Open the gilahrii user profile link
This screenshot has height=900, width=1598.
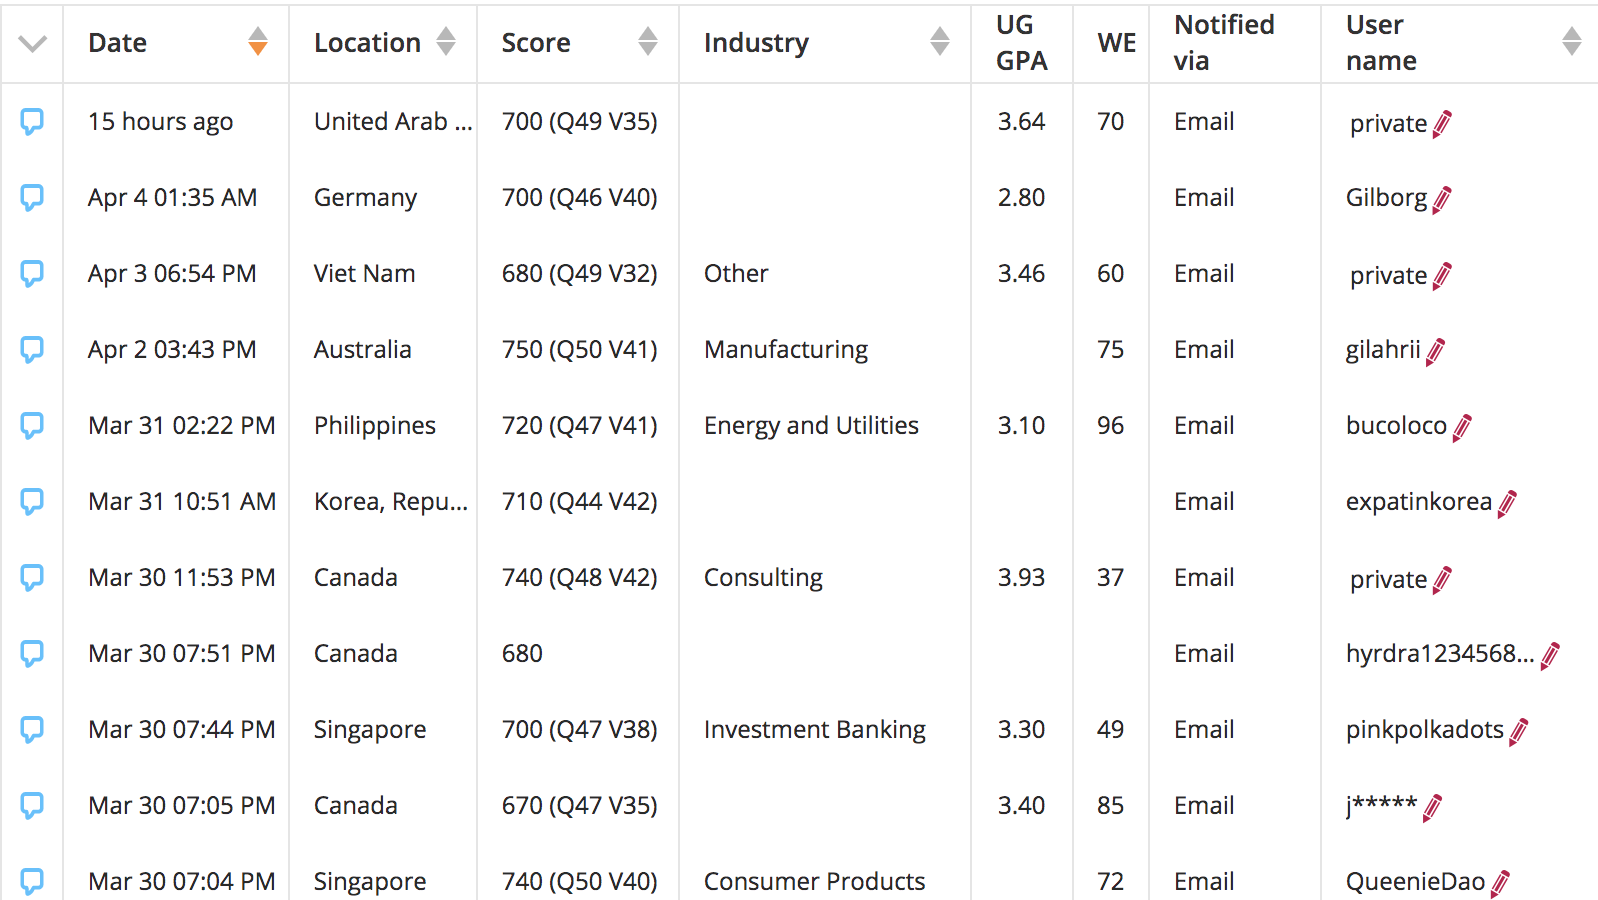[1383, 350]
